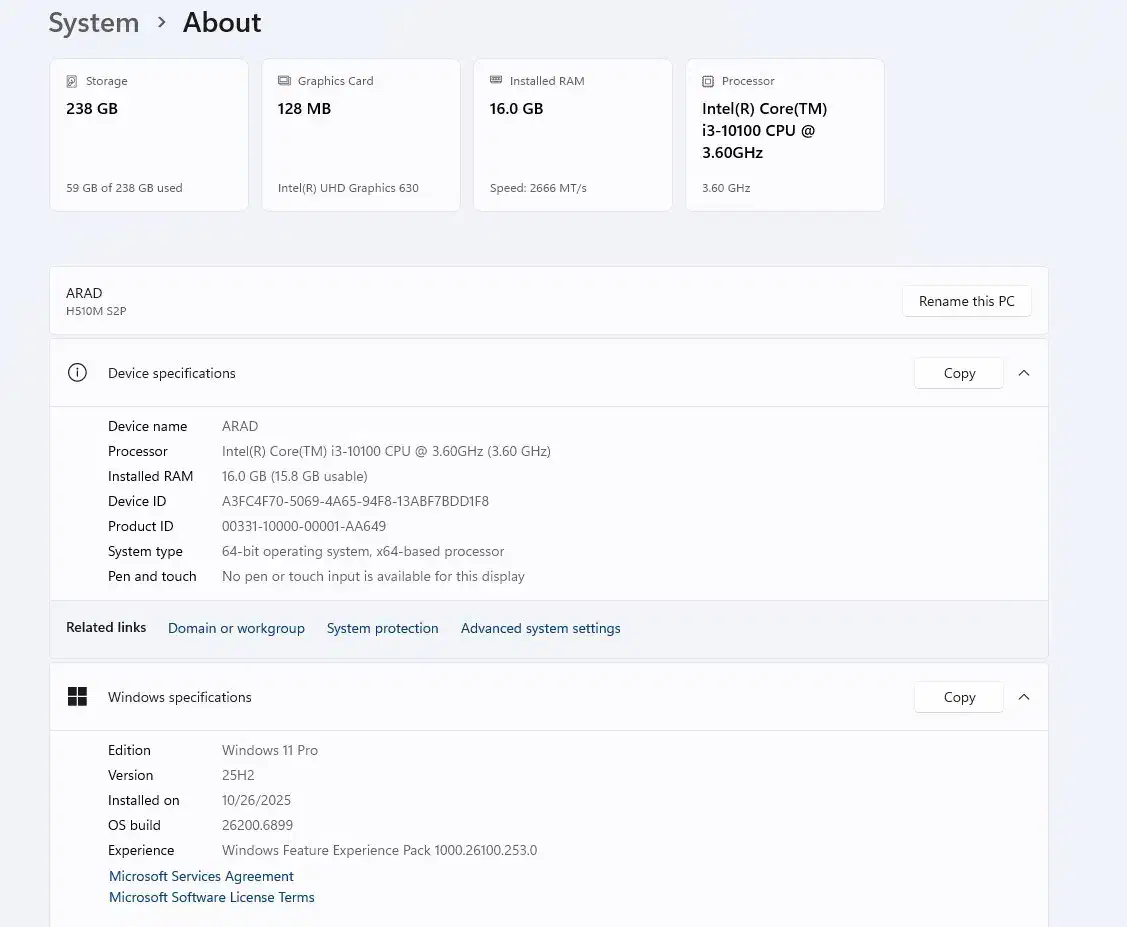1127x927 pixels.
Task: Open the System protection link
Action: pyautogui.click(x=382, y=628)
